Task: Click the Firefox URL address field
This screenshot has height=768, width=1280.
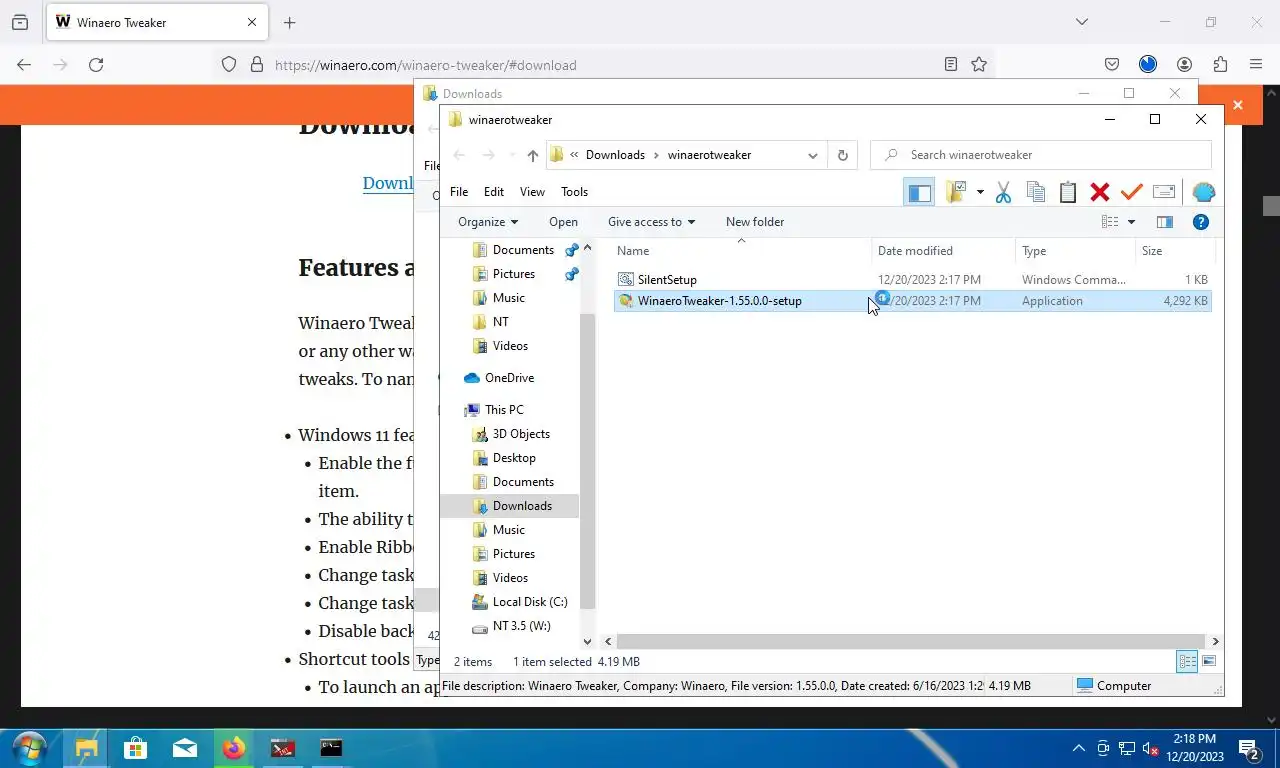Action: pos(604,65)
